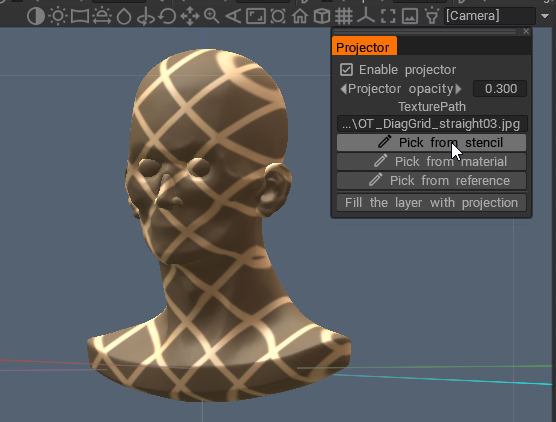This screenshot has height=422, width=556.
Task: Click the circular rotate arrow icon
Action: pyautogui.click(x=167, y=16)
